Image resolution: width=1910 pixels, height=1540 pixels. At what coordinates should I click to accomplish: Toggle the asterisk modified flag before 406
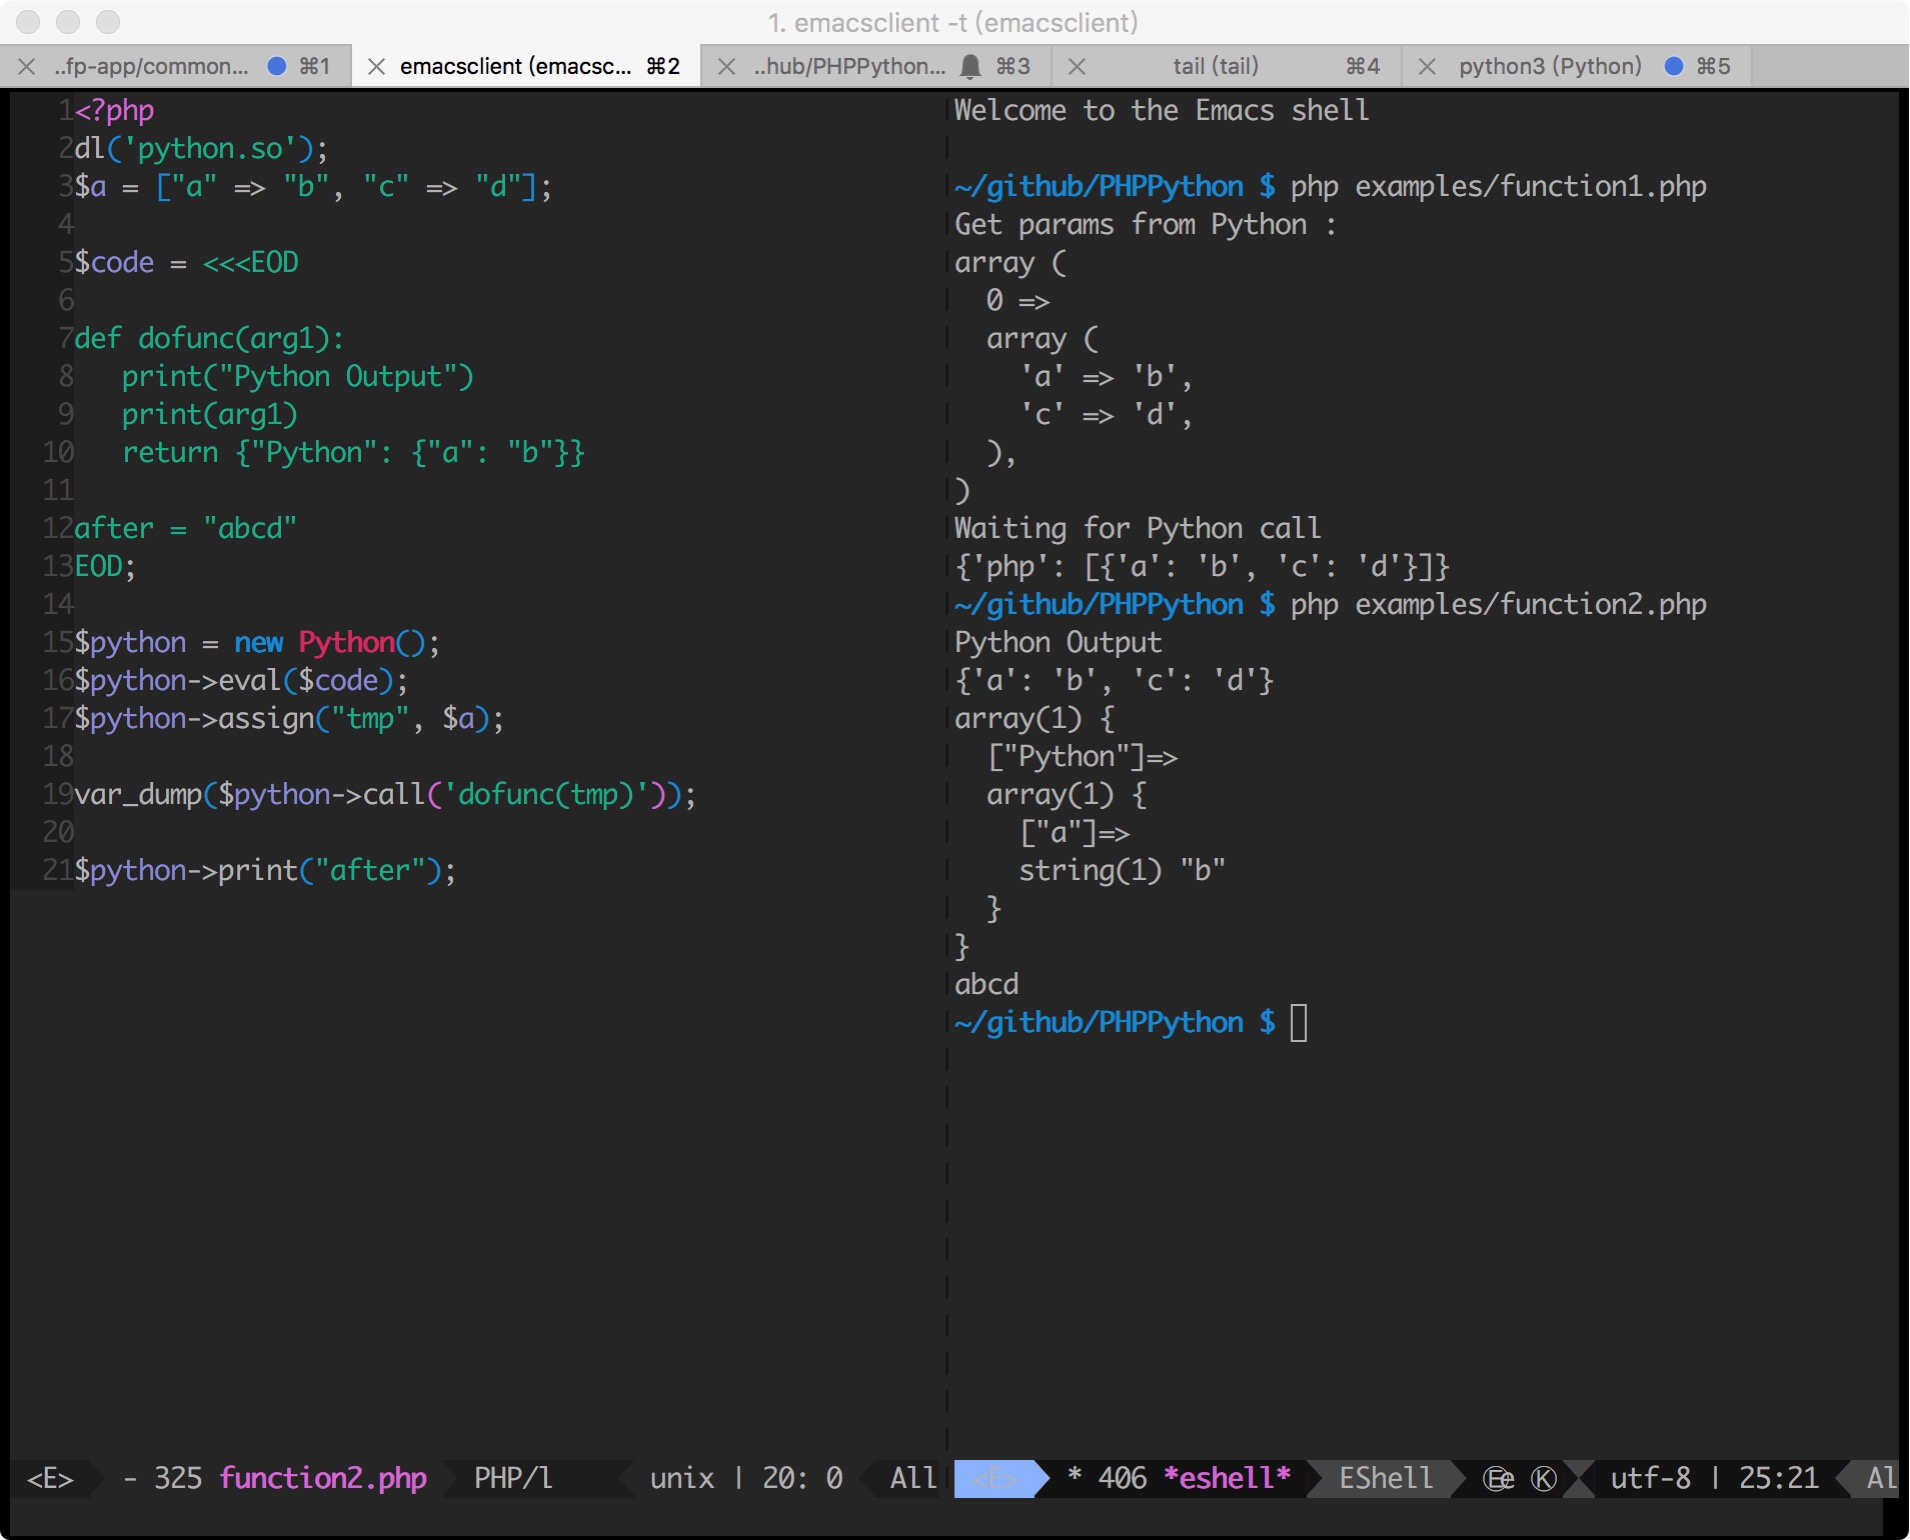(1074, 1478)
